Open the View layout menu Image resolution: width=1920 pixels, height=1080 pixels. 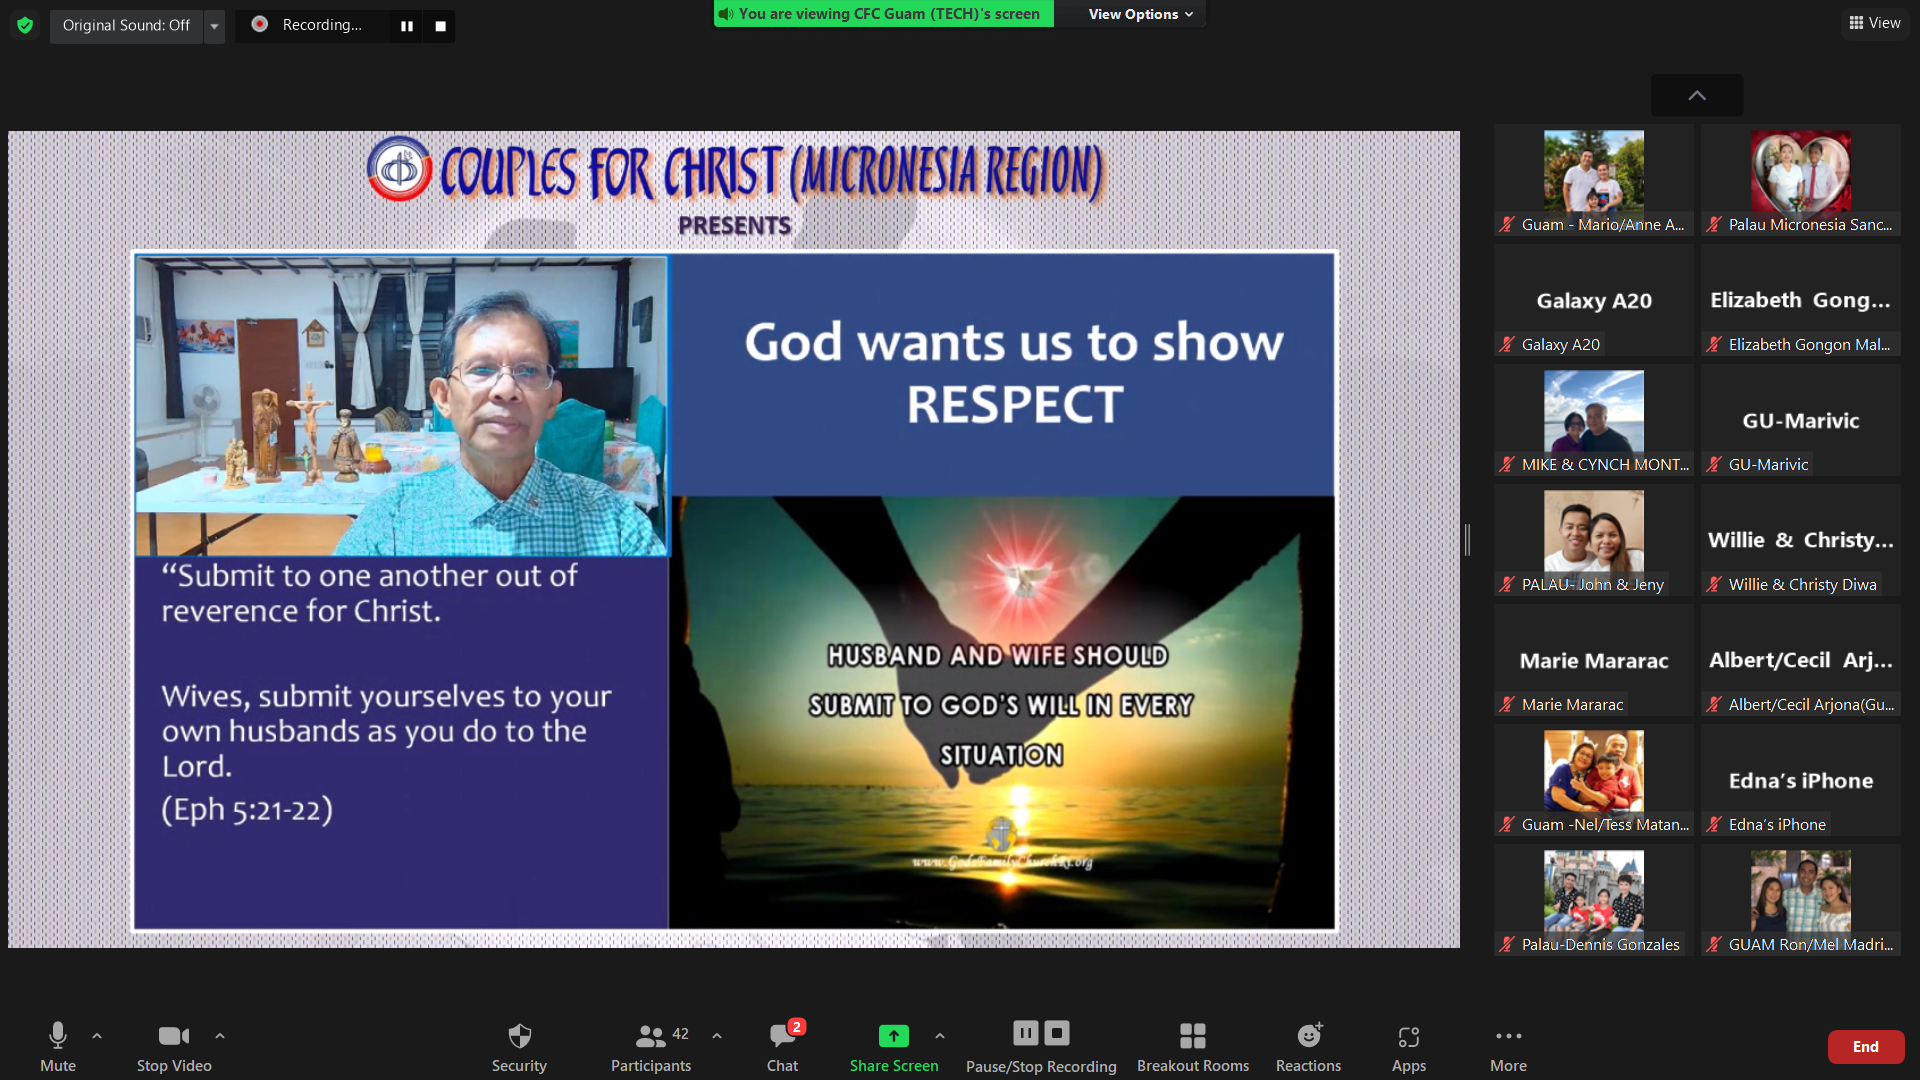pyautogui.click(x=1875, y=23)
